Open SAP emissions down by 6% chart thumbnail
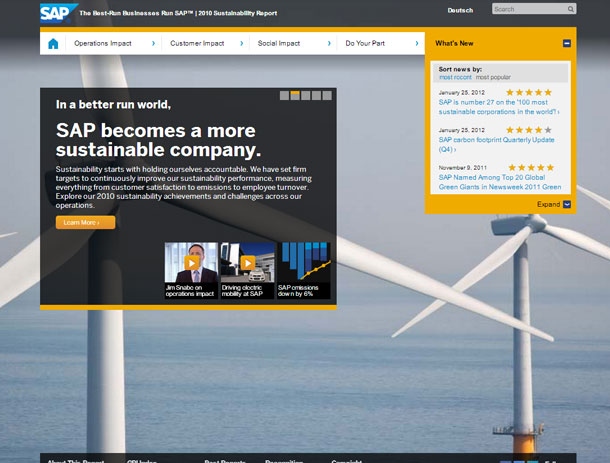 304,270
